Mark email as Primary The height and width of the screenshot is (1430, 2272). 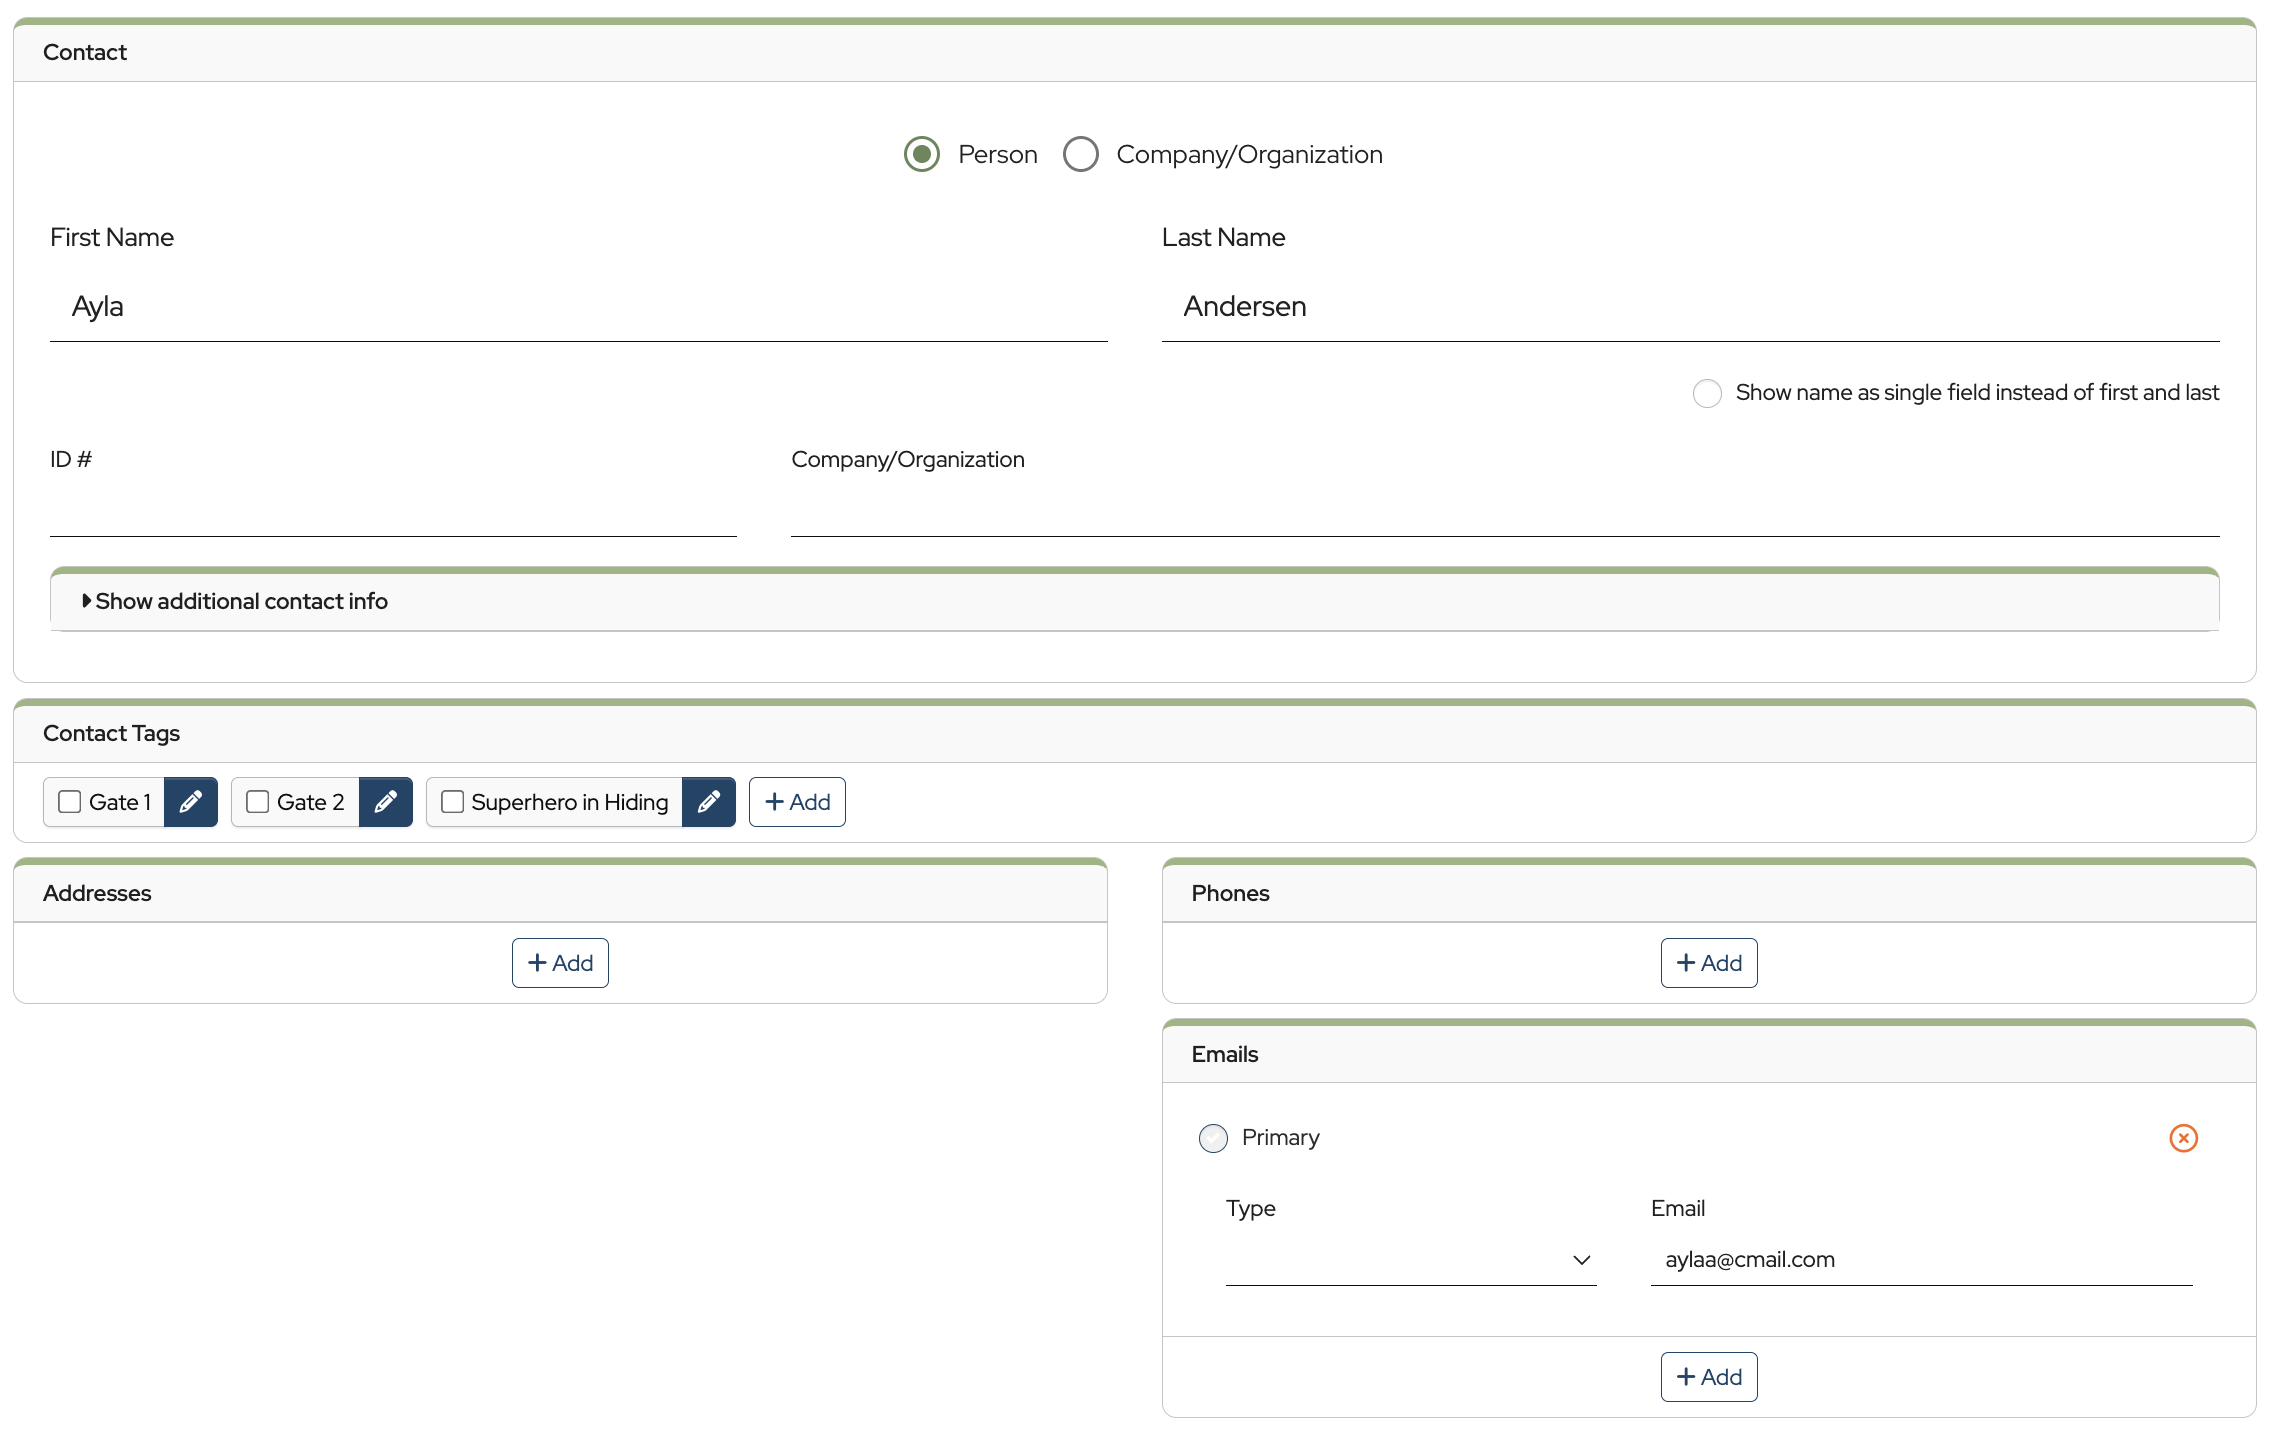pos(1213,1138)
